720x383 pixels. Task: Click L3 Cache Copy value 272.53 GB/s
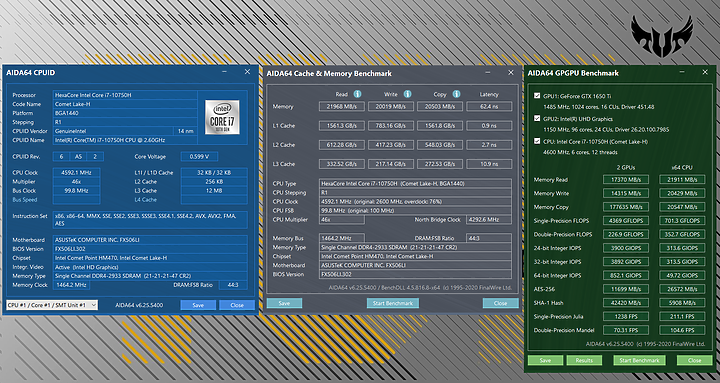440,164
